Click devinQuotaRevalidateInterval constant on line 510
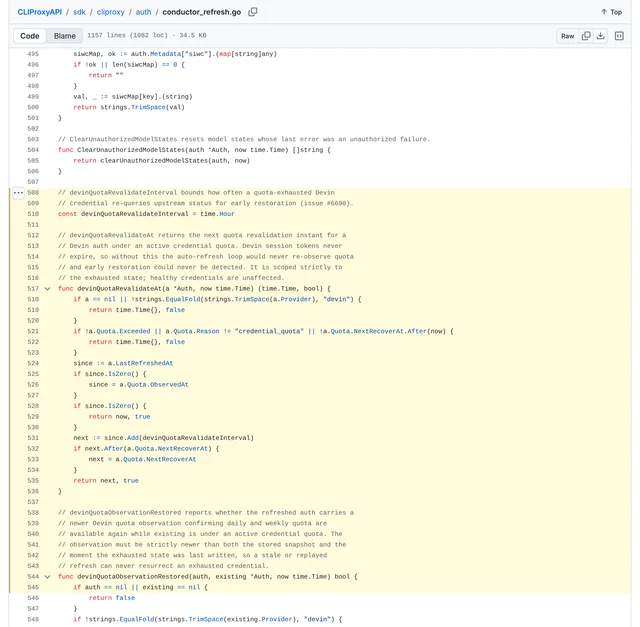Viewport: 640px width, 627px height. click(135, 214)
